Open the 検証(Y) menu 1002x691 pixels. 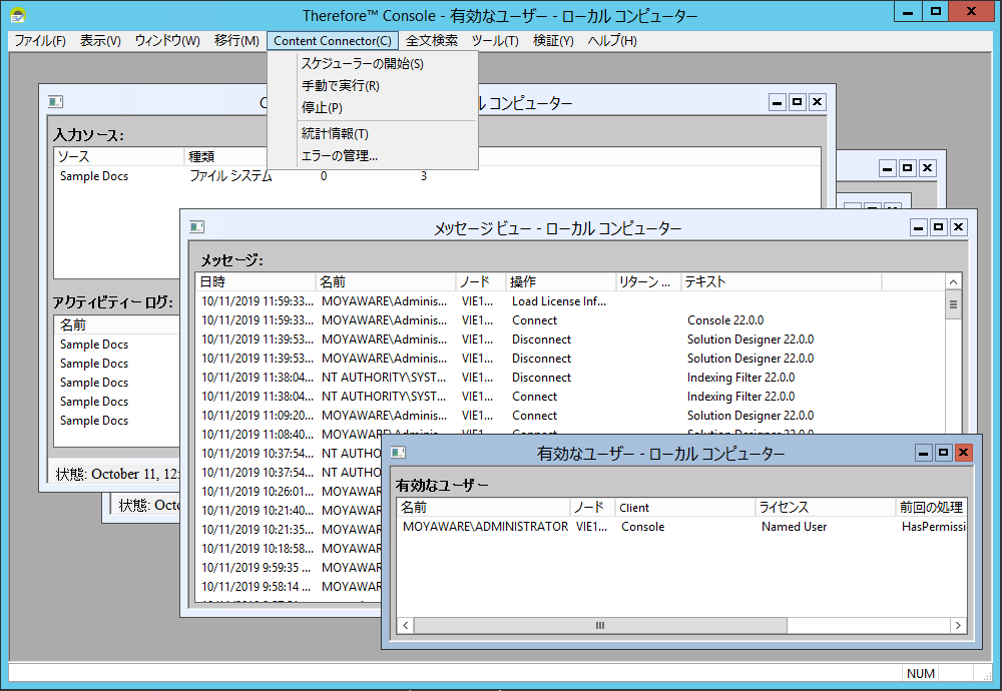click(553, 40)
